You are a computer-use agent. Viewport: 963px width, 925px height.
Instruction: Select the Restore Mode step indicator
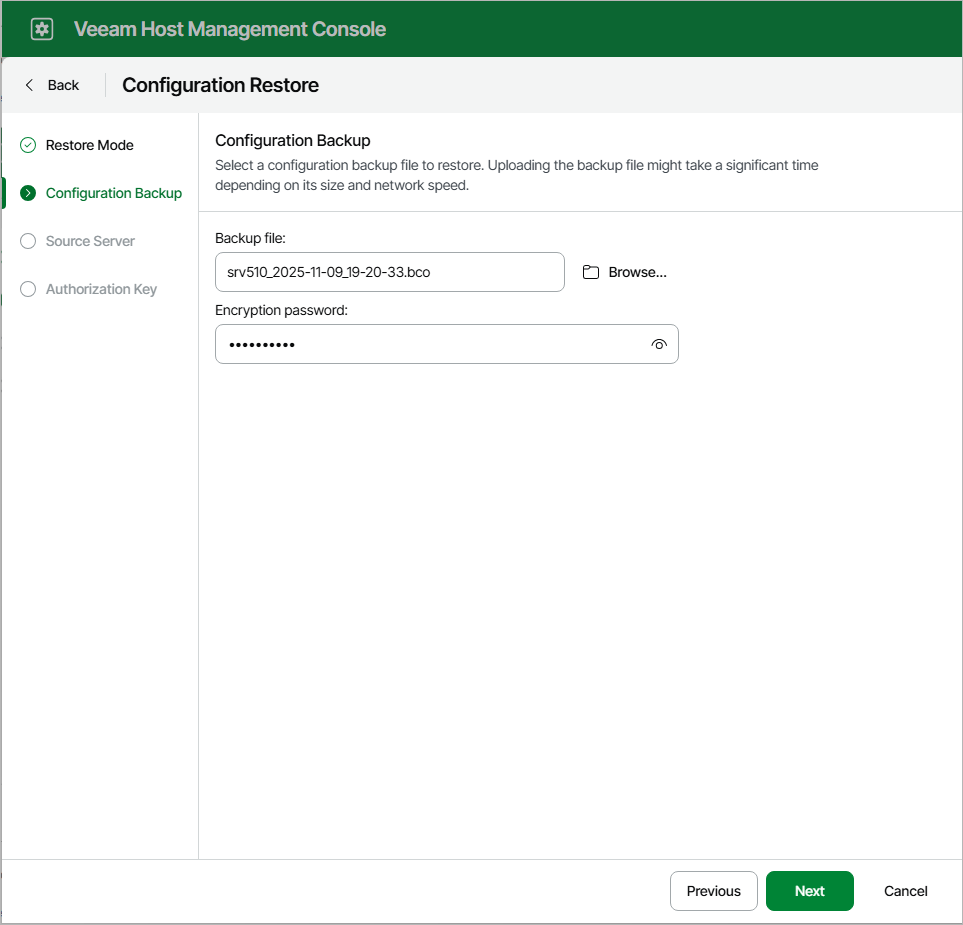pyautogui.click(x=89, y=145)
